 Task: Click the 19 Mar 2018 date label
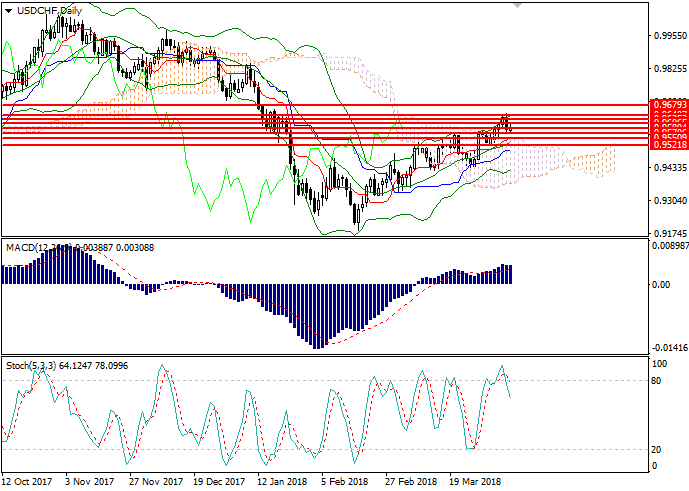click(x=474, y=481)
